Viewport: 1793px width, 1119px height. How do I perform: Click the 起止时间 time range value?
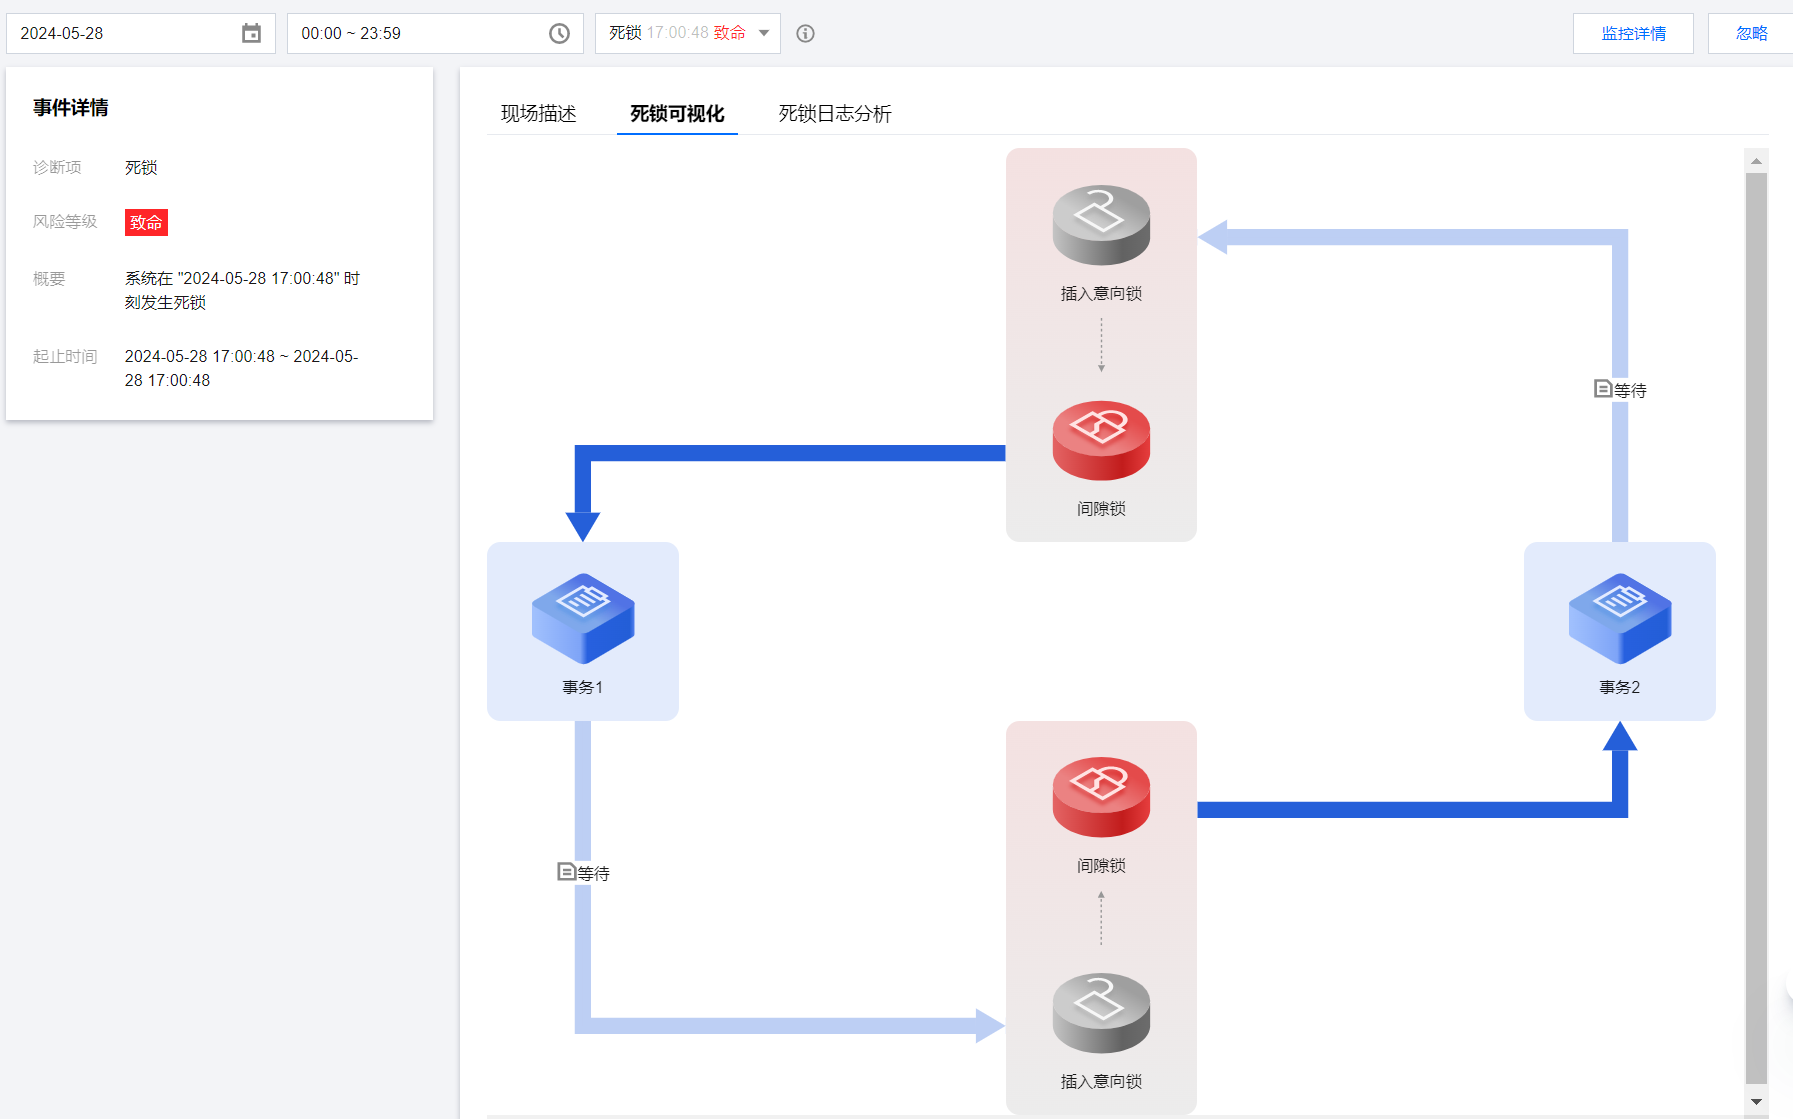tap(241, 368)
